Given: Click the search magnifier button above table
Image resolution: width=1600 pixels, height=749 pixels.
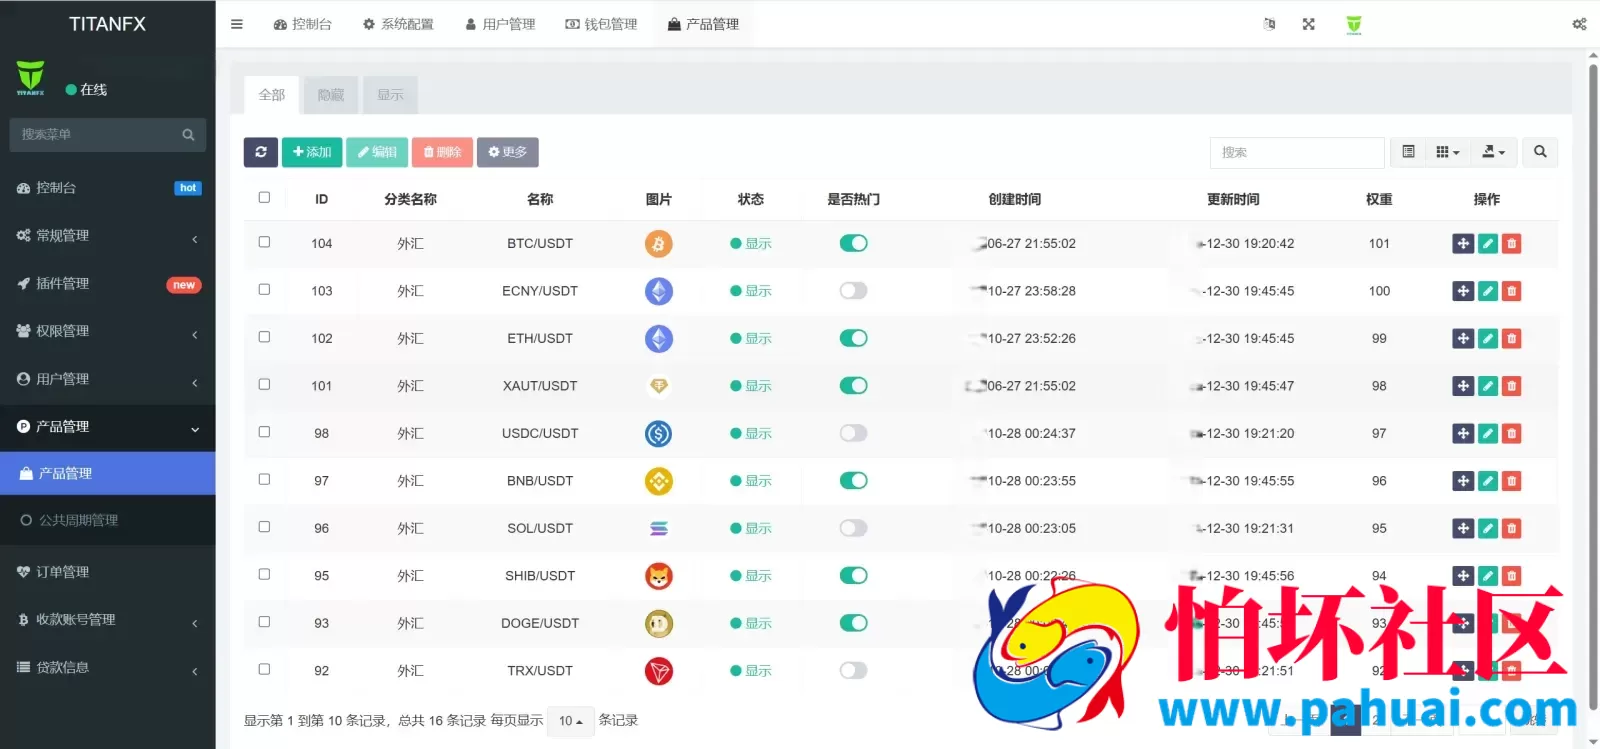Looking at the screenshot, I should coord(1540,152).
